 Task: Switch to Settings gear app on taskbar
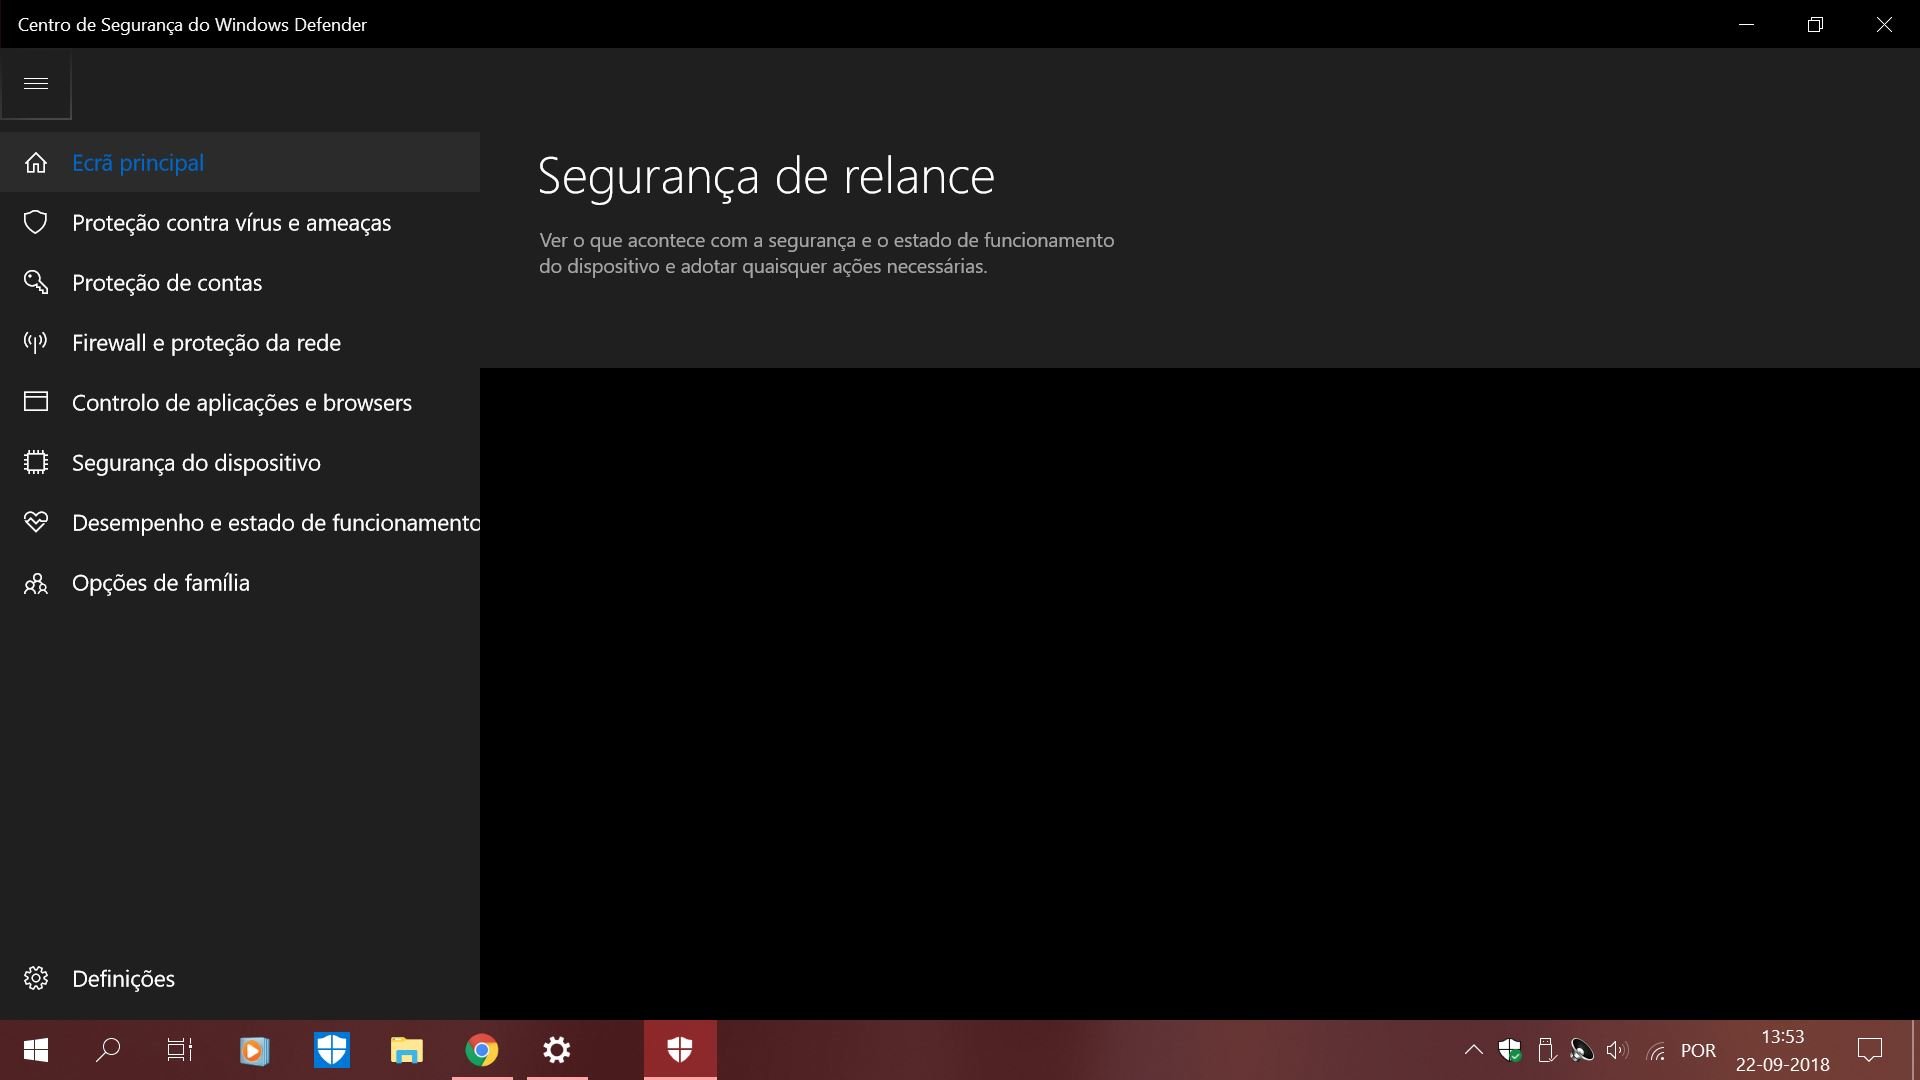pyautogui.click(x=557, y=1050)
